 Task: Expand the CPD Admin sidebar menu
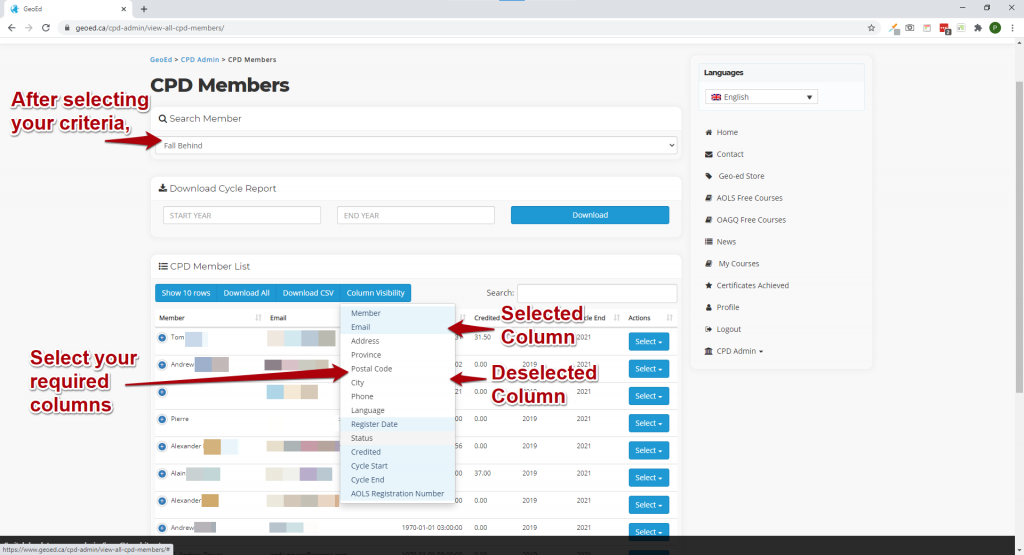pyautogui.click(x=739, y=351)
